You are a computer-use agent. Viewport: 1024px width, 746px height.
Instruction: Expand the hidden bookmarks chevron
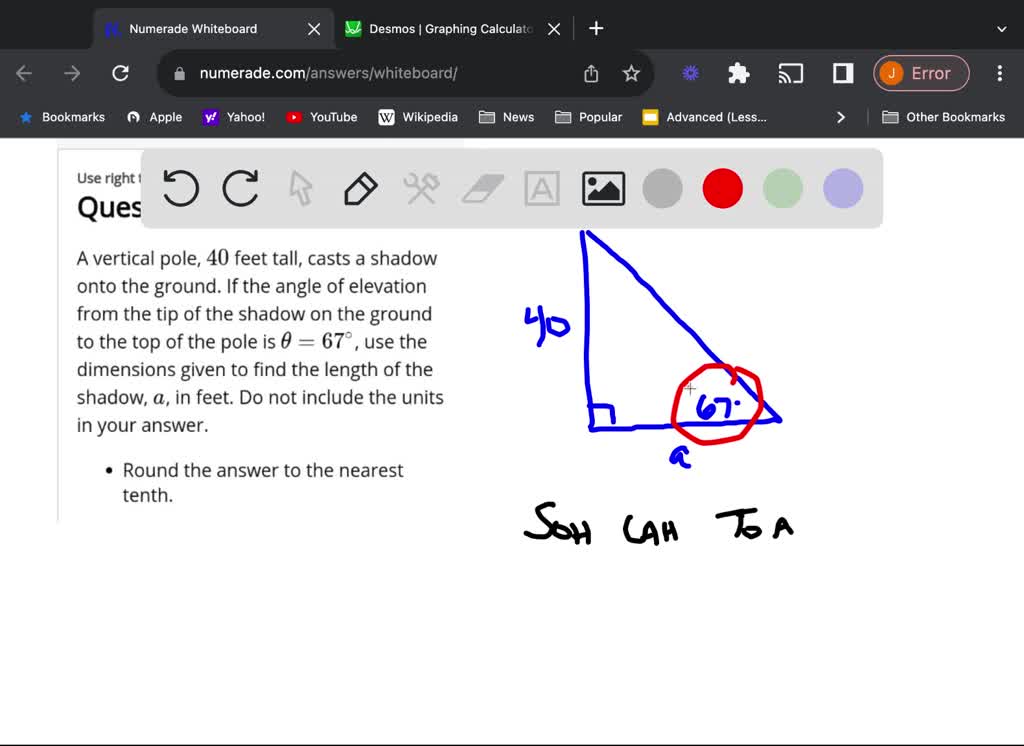tap(841, 117)
